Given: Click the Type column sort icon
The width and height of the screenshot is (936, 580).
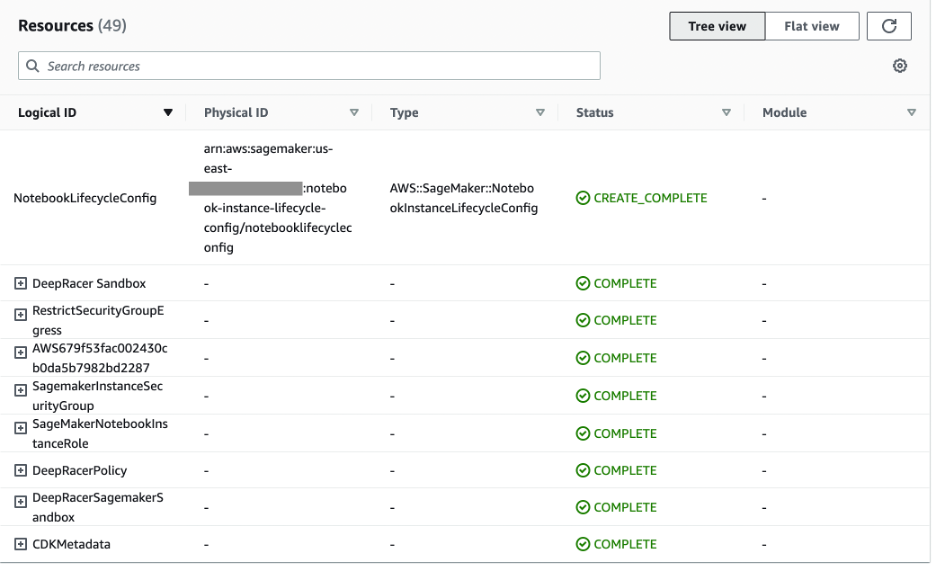Looking at the screenshot, I should click(541, 113).
